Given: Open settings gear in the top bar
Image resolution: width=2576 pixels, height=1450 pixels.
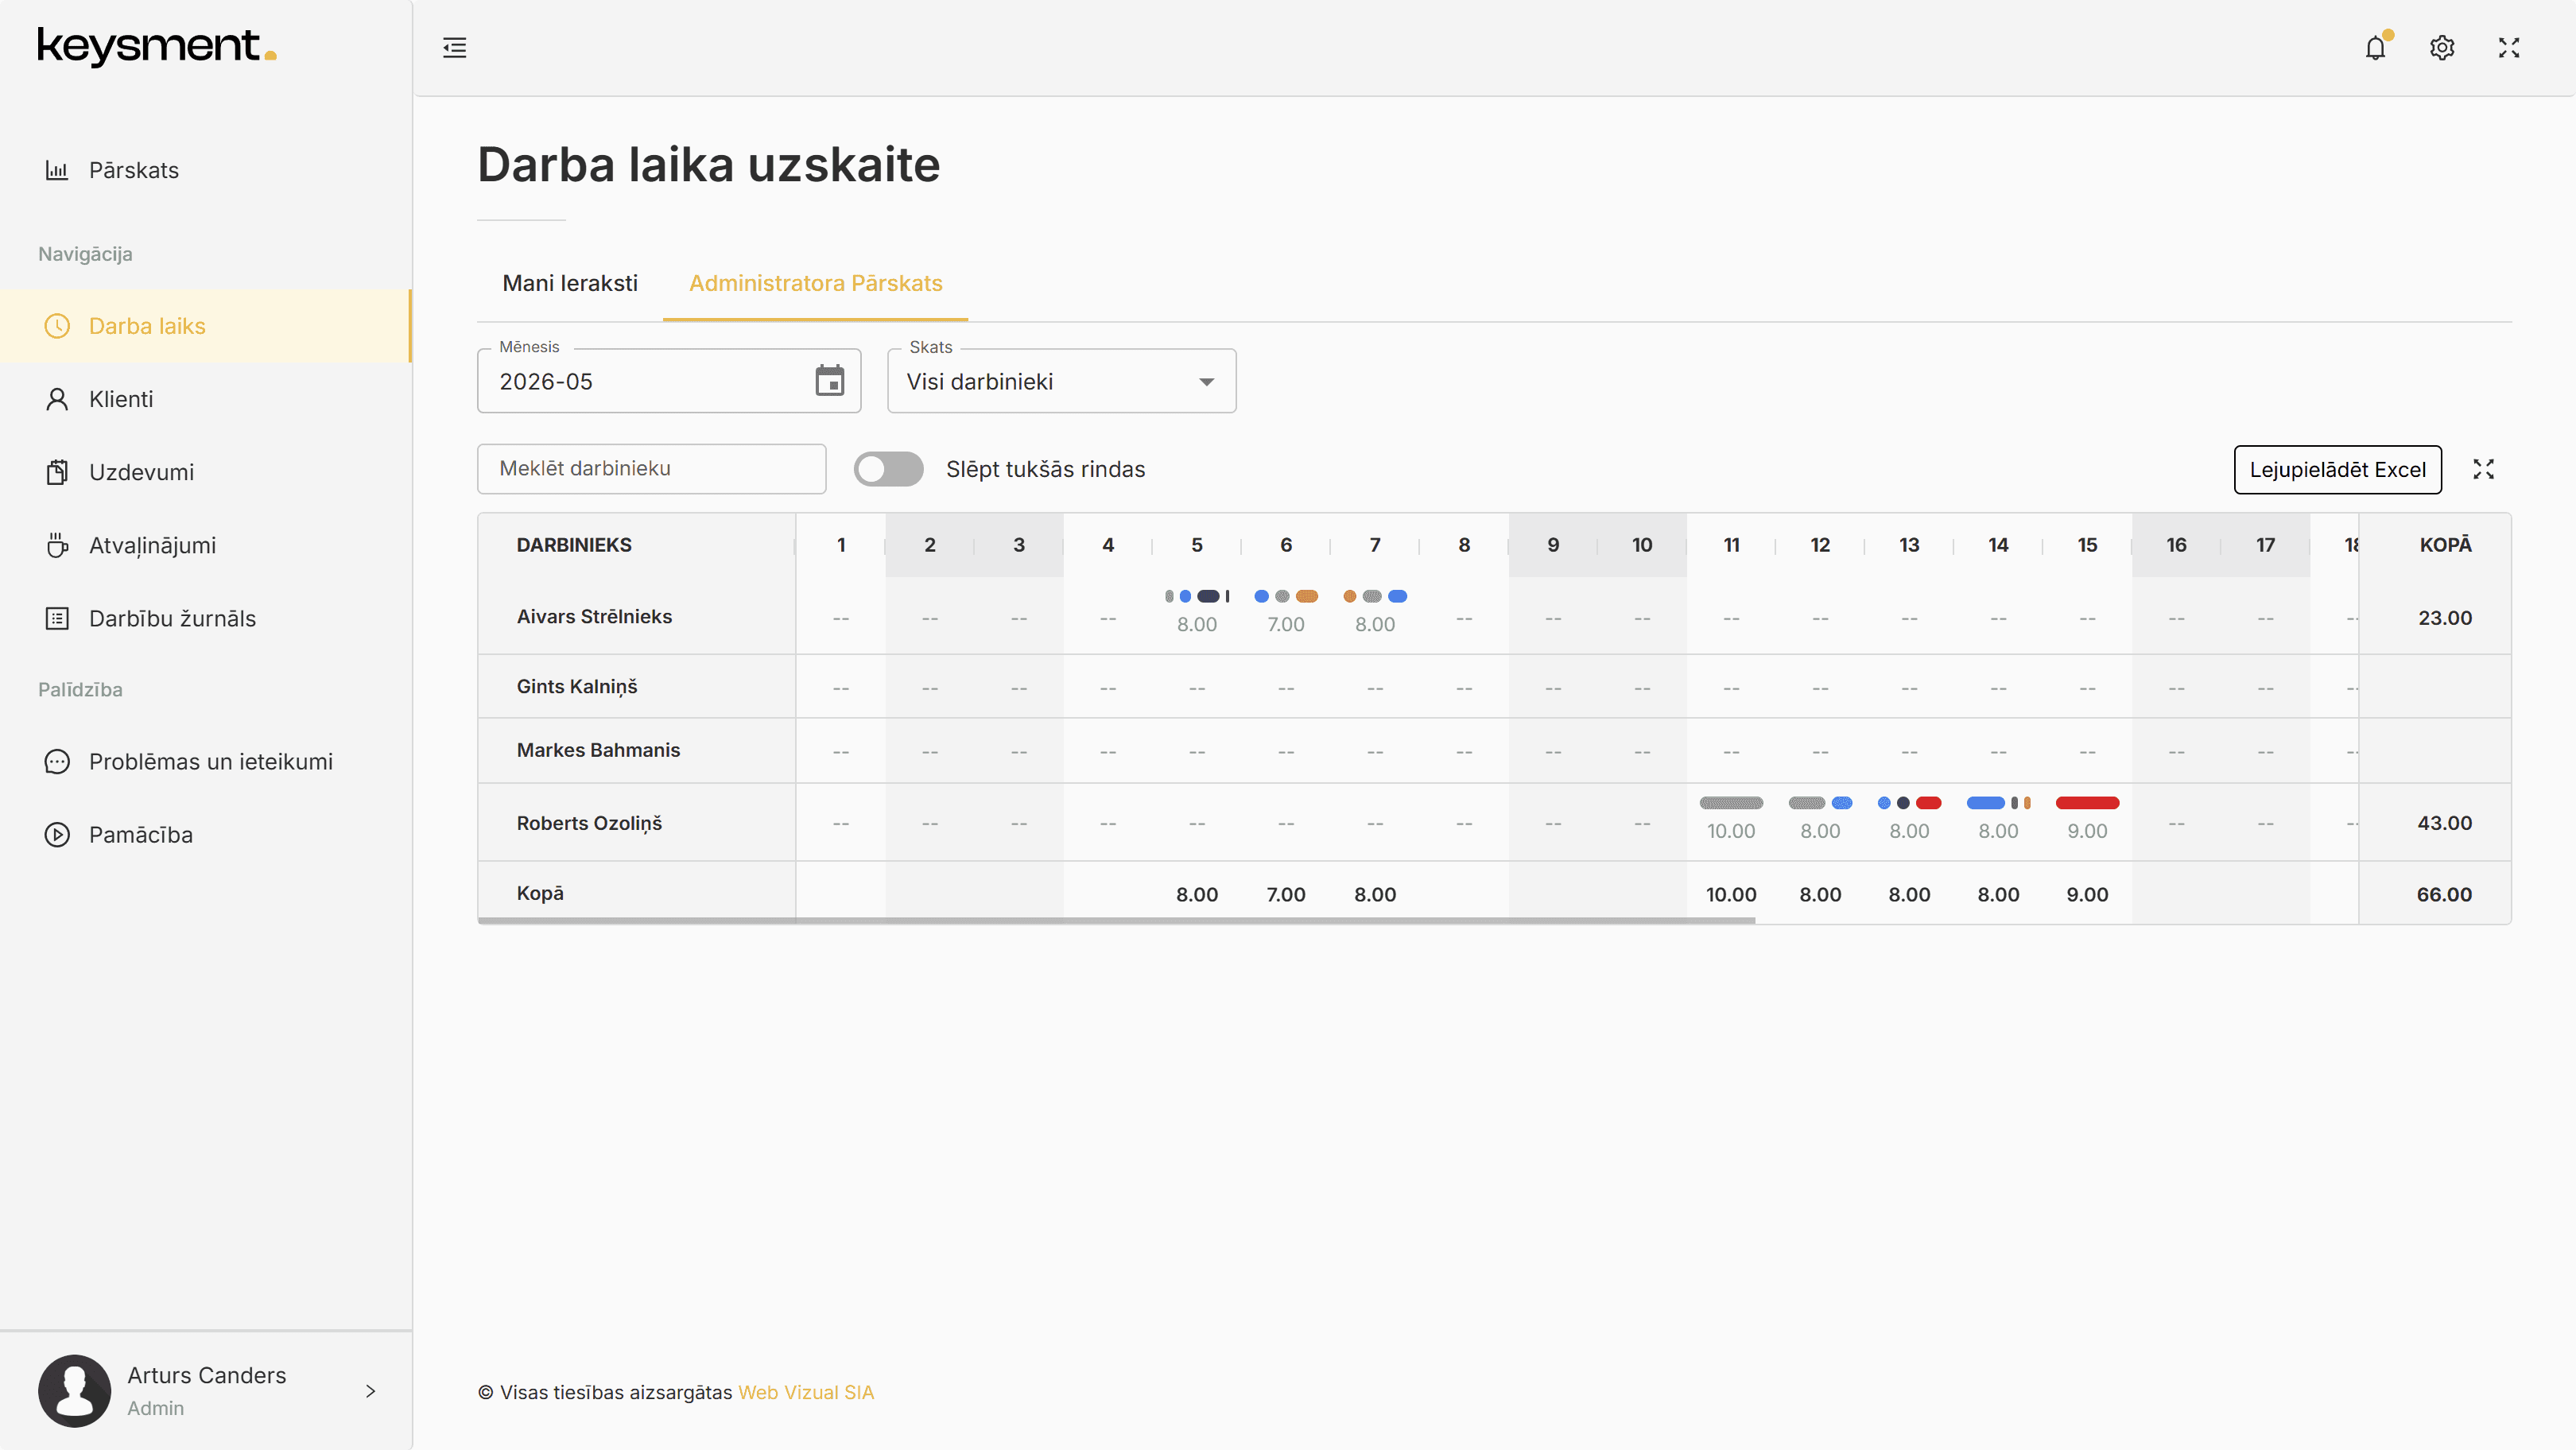Looking at the screenshot, I should pos(2442,47).
